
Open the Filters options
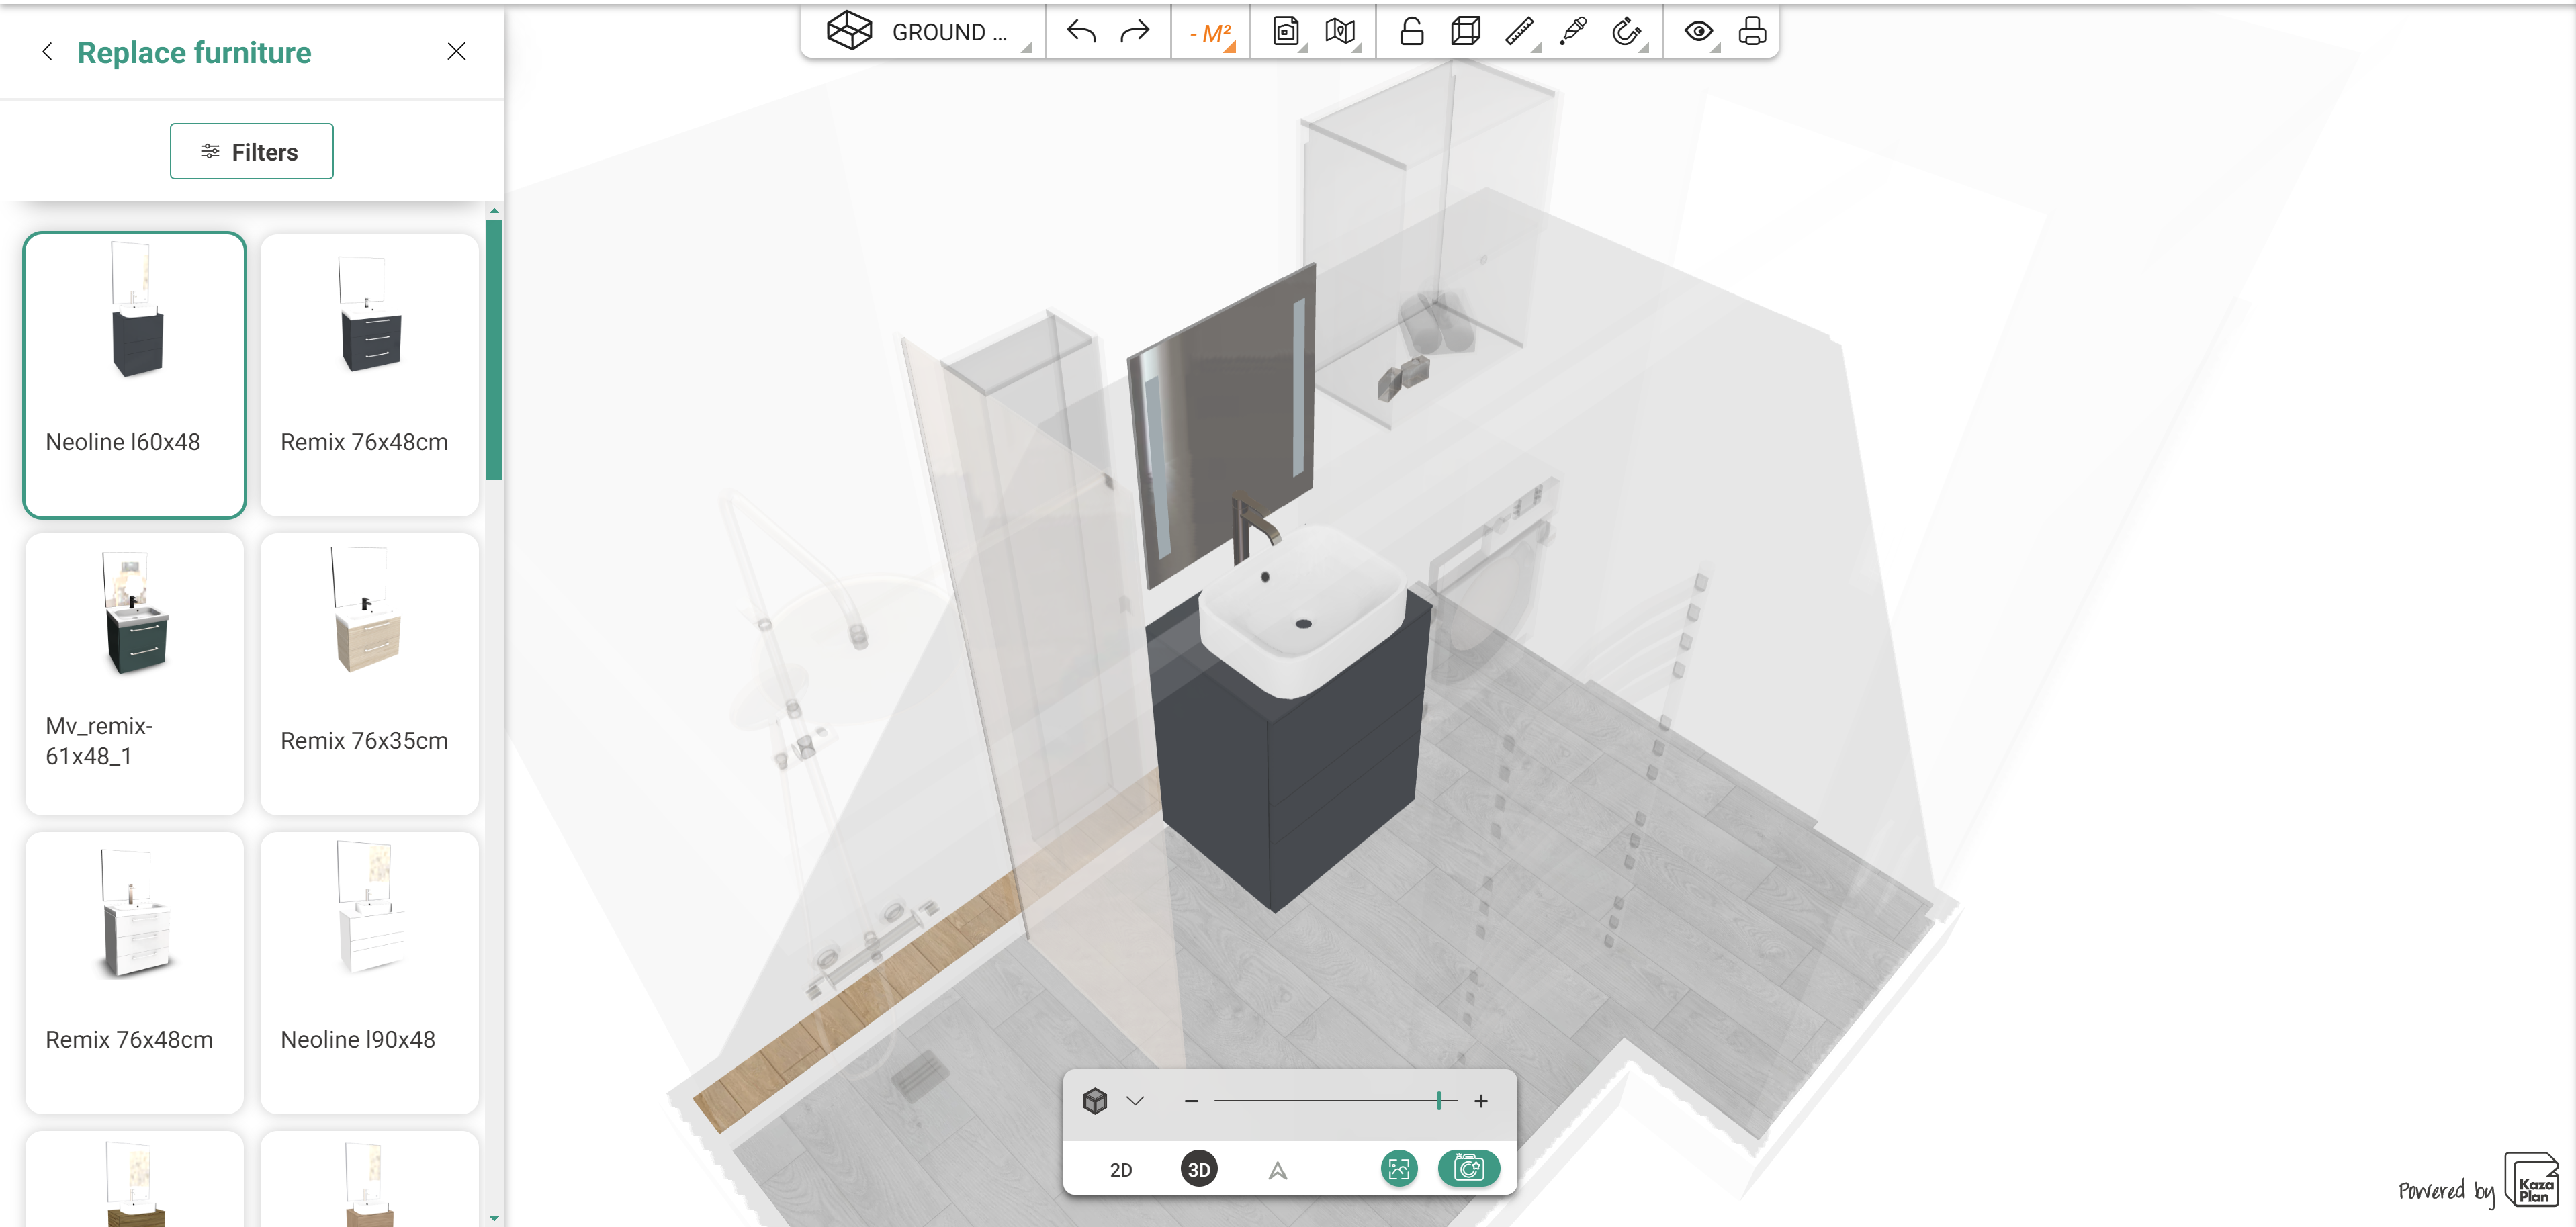pyautogui.click(x=251, y=151)
